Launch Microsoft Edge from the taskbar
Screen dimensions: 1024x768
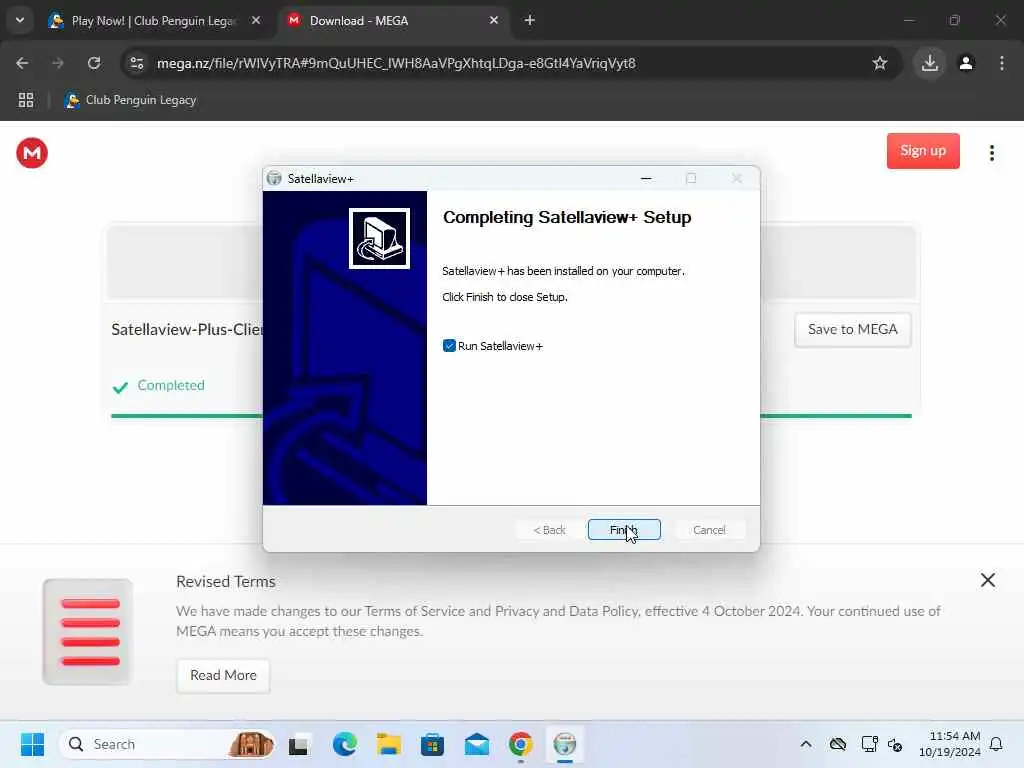pos(344,744)
